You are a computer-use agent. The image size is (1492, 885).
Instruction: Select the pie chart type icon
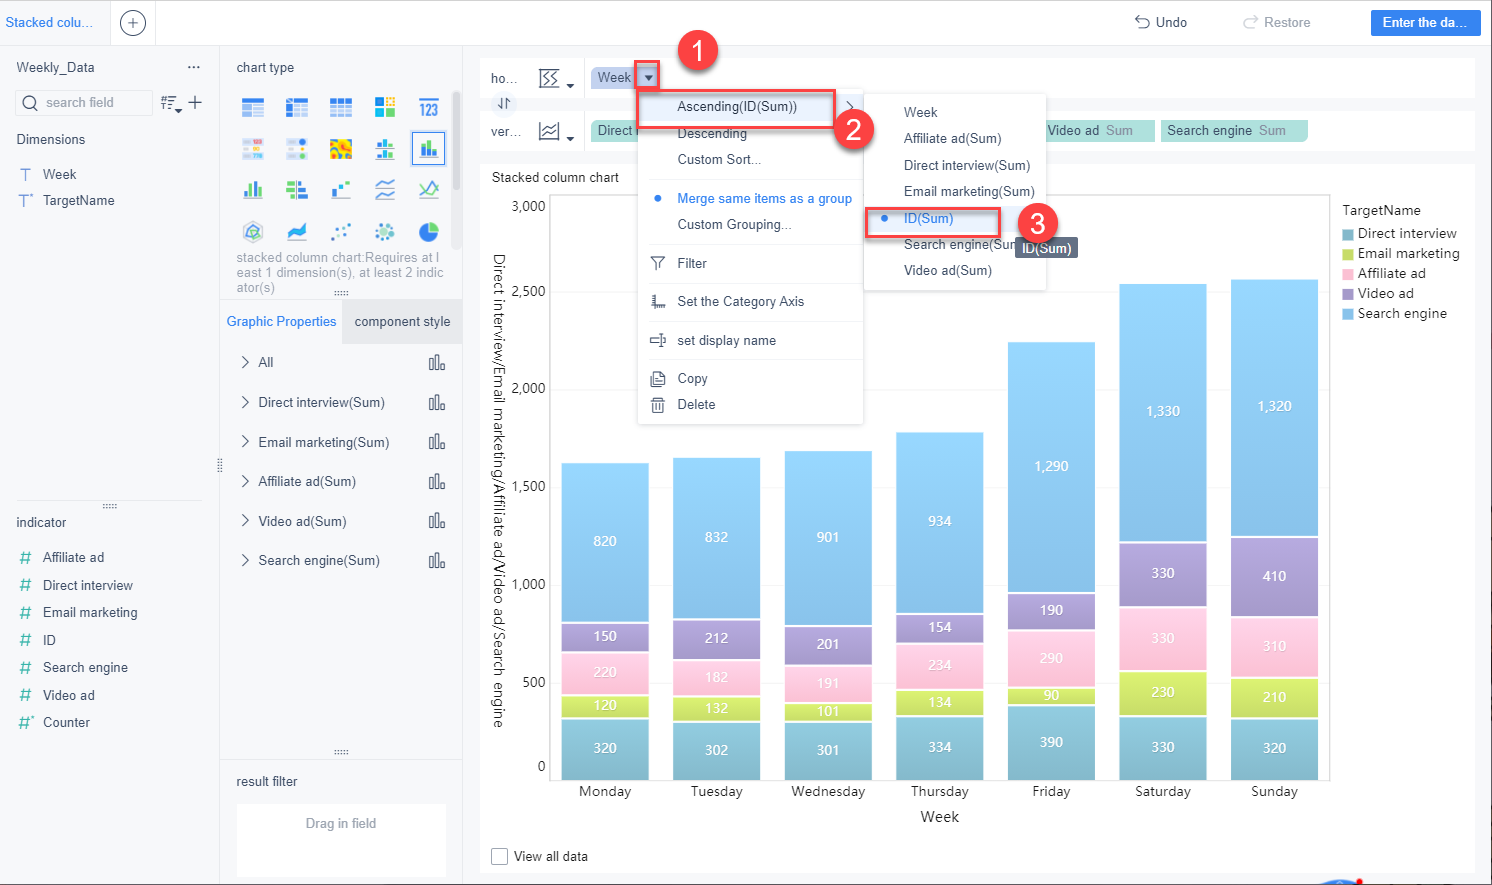pos(428,232)
